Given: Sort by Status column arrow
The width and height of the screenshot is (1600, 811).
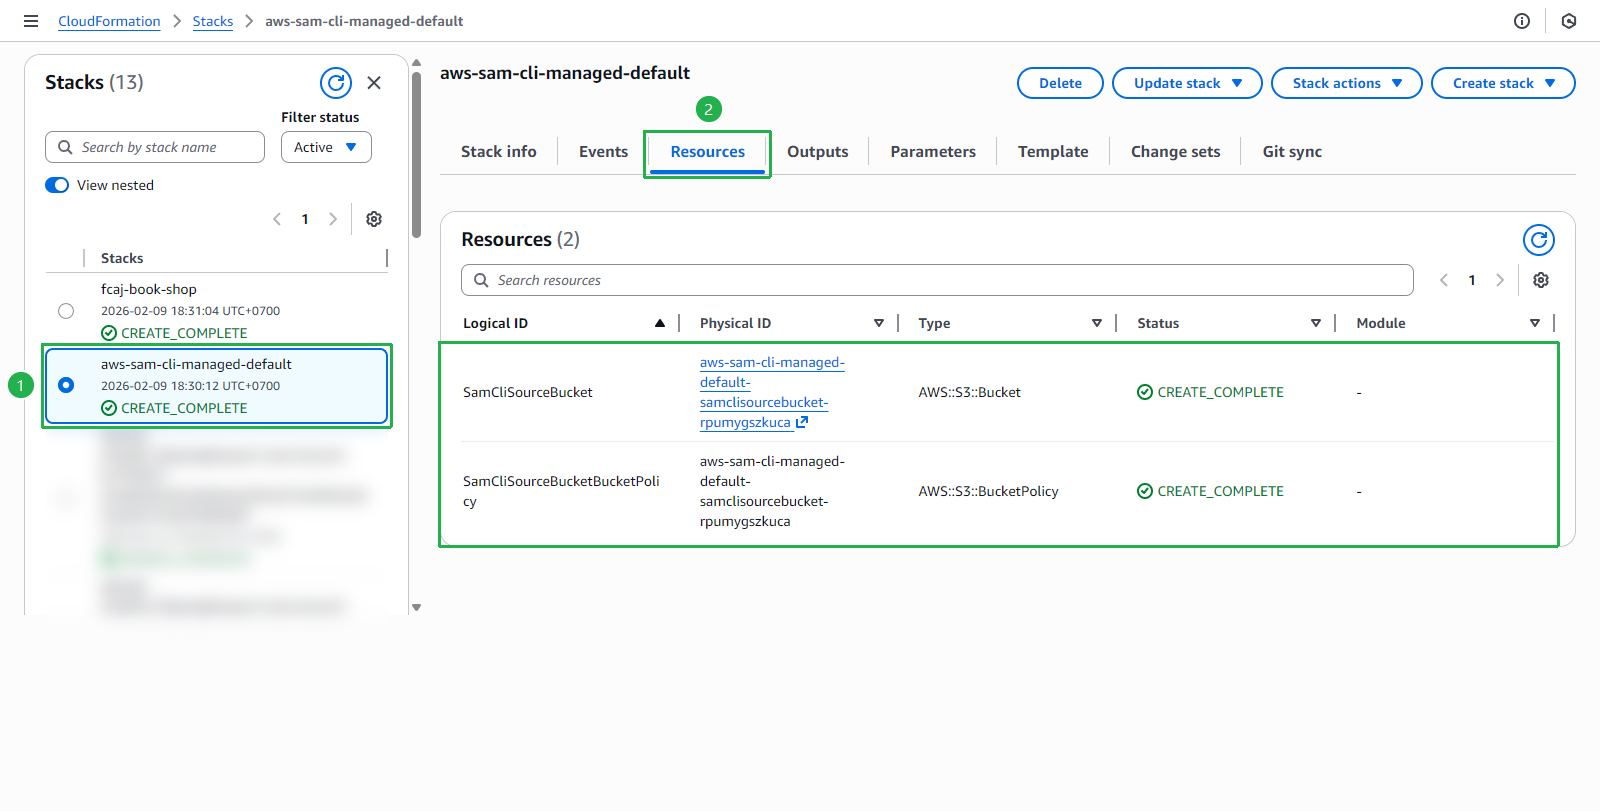Looking at the screenshot, I should tap(1316, 323).
